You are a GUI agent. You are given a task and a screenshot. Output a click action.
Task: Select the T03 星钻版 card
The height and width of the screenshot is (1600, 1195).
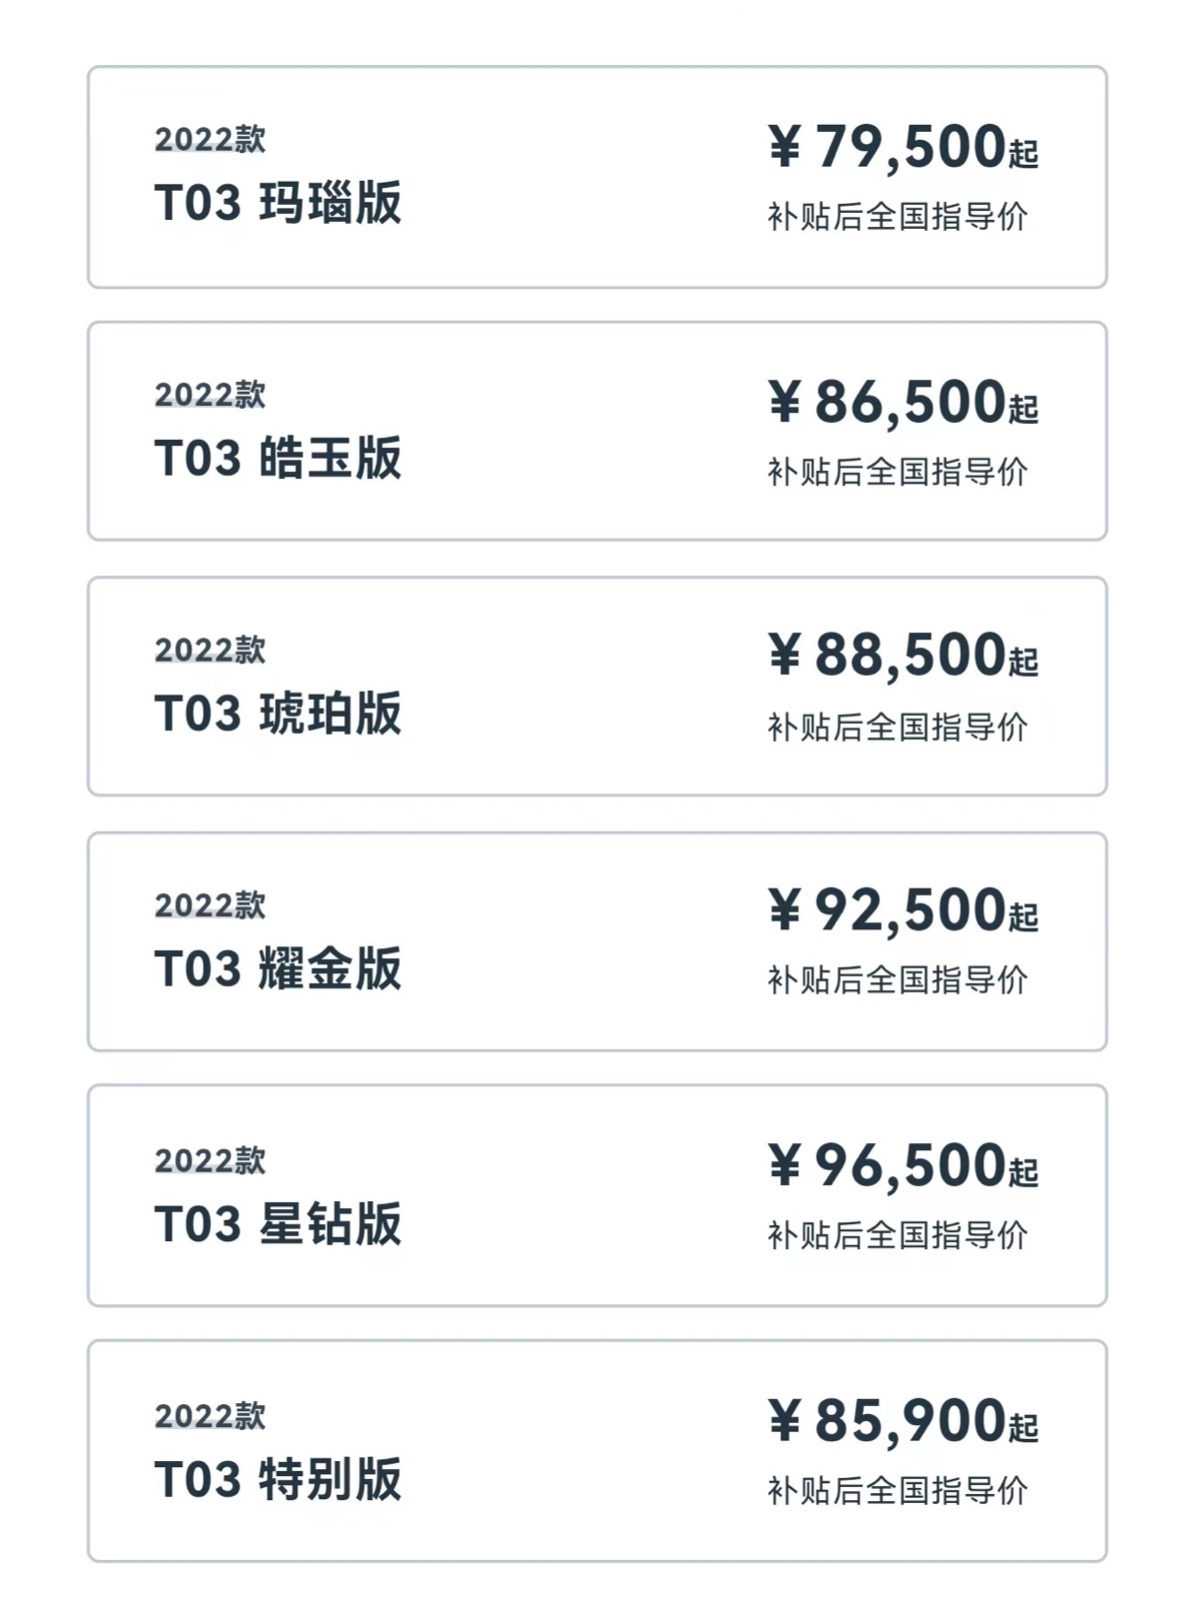tap(597, 1195)
